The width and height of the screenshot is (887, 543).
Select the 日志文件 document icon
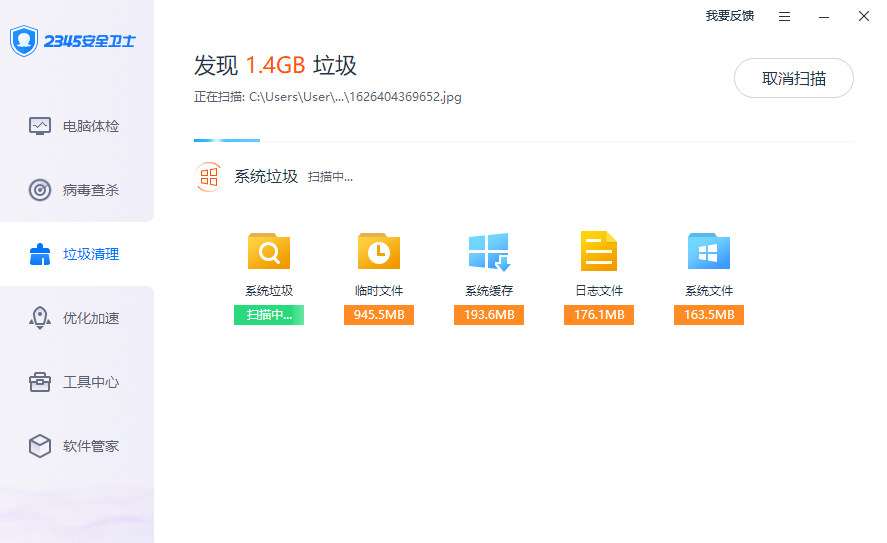[x=599, y=252]
